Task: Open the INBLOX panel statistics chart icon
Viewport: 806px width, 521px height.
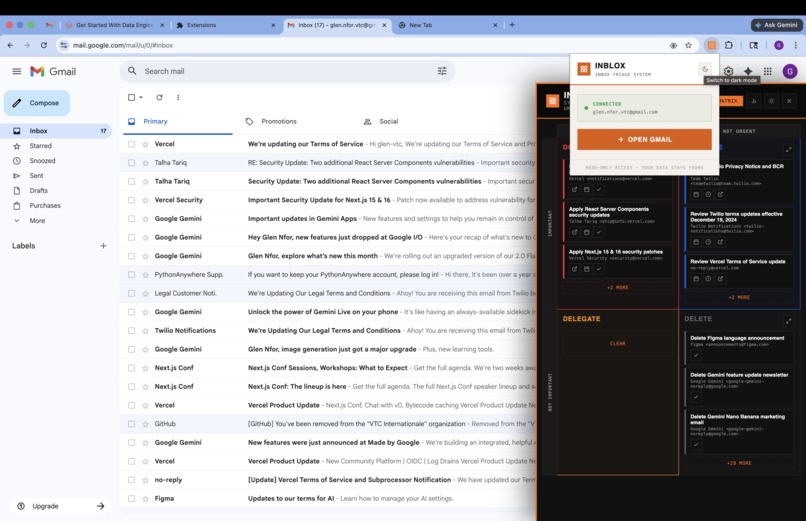Action: [x=754, y=101]
